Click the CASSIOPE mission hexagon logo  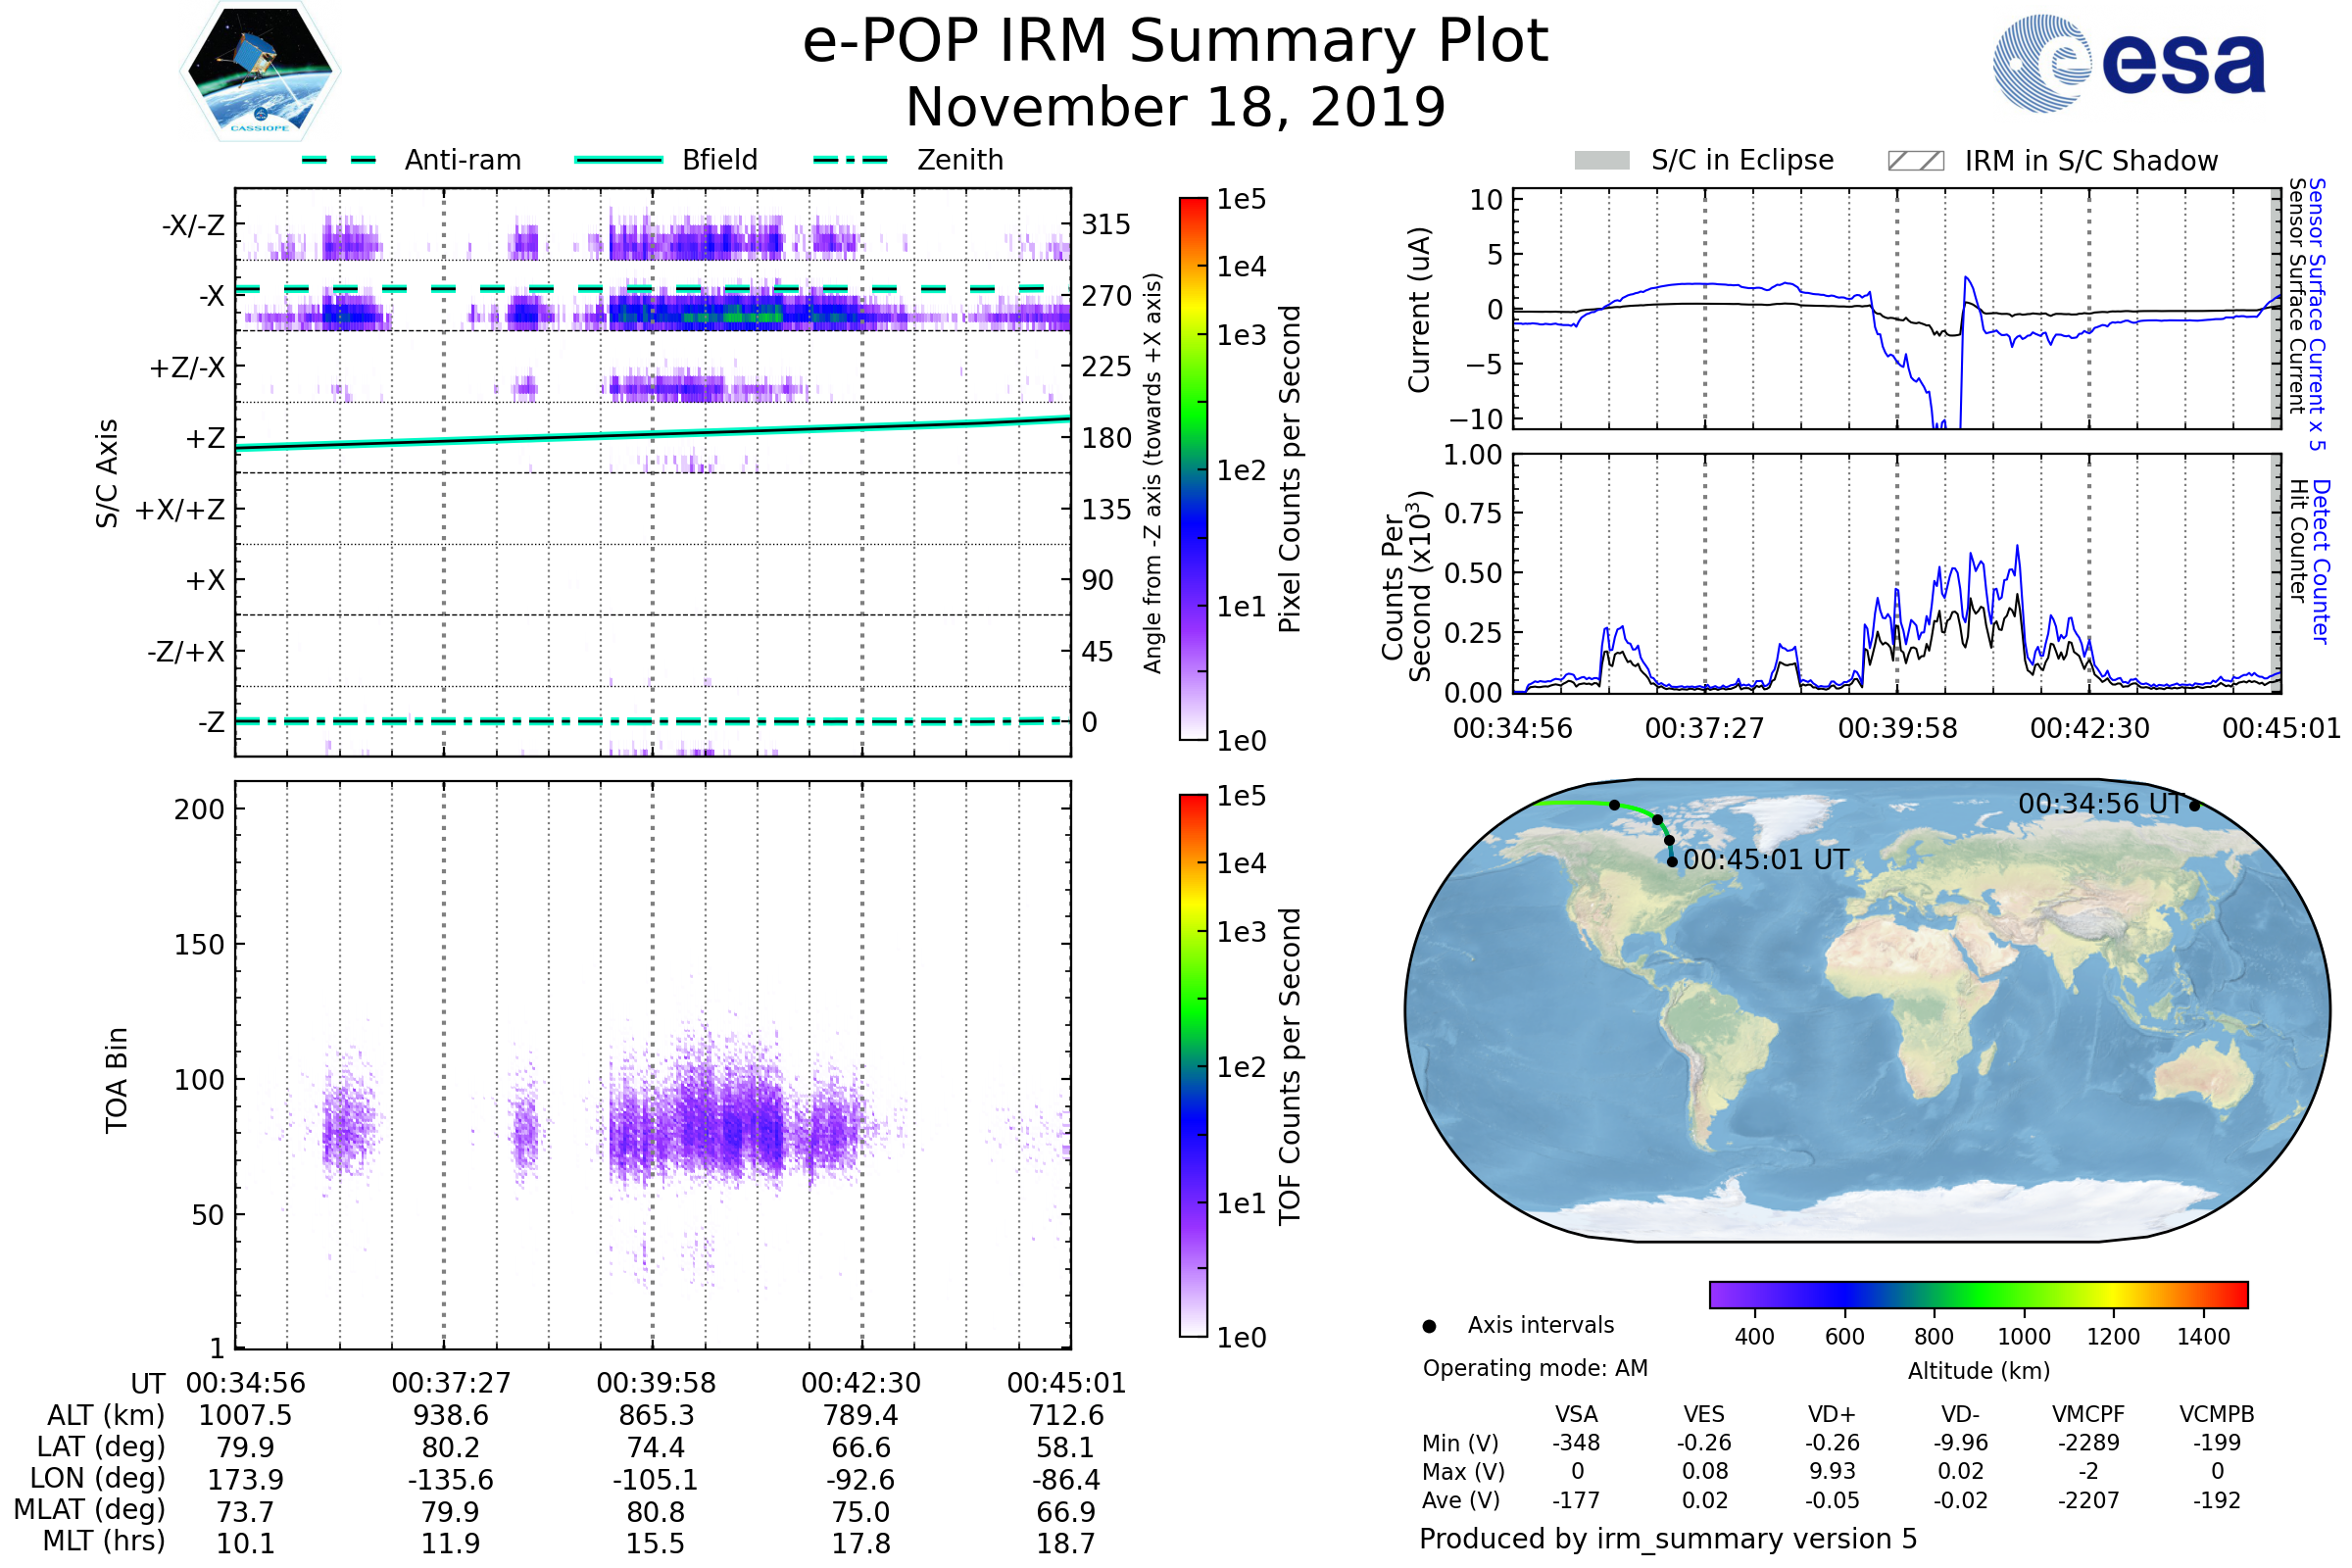[x=260, y=72]
